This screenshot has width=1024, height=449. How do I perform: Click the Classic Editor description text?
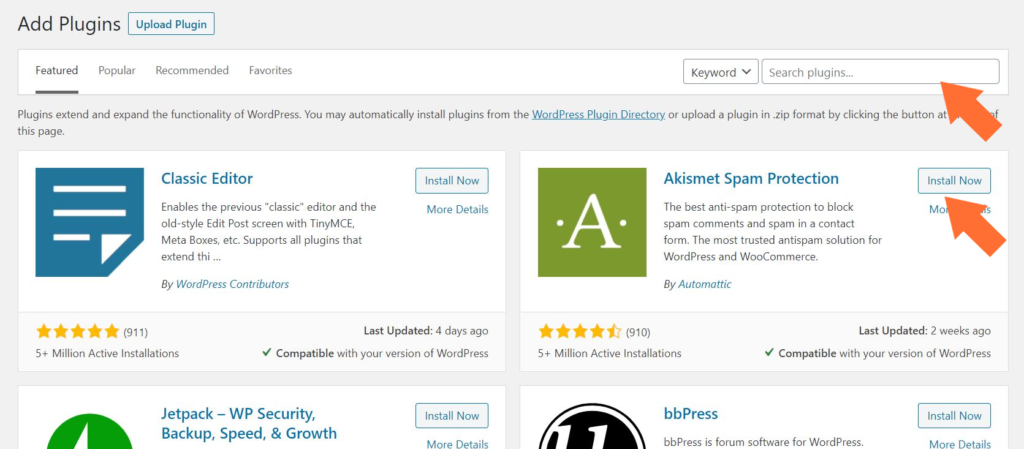[x=268, y=232]
